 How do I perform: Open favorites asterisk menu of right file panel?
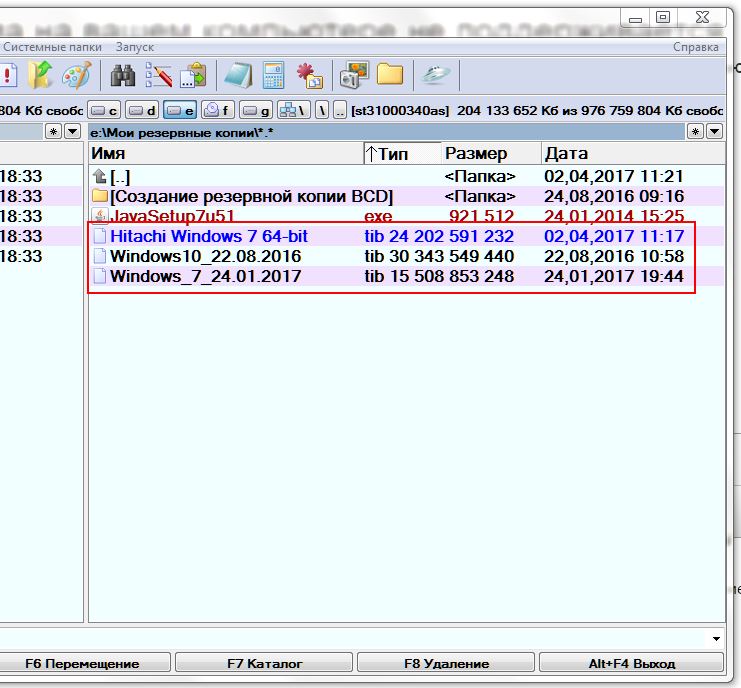pyautogui.click(x=697, y=132)
